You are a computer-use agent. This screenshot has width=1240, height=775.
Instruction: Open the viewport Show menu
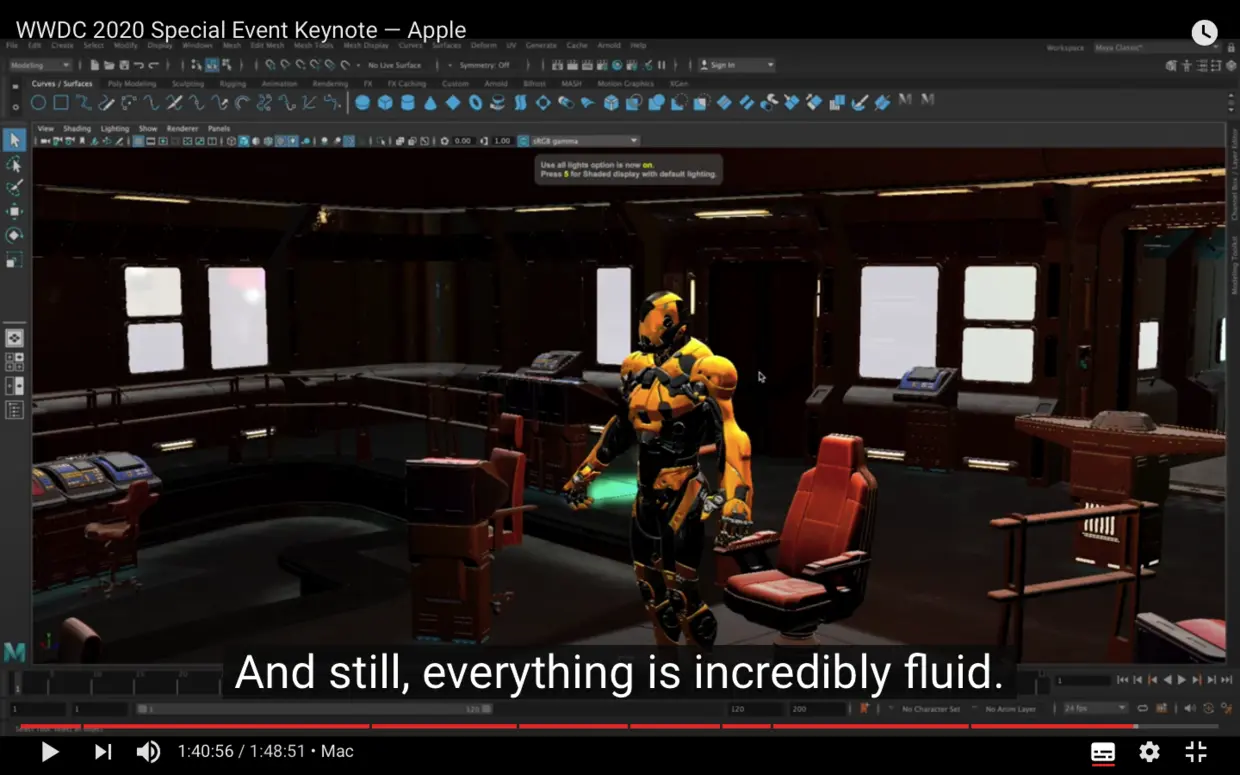pos(148,128)
